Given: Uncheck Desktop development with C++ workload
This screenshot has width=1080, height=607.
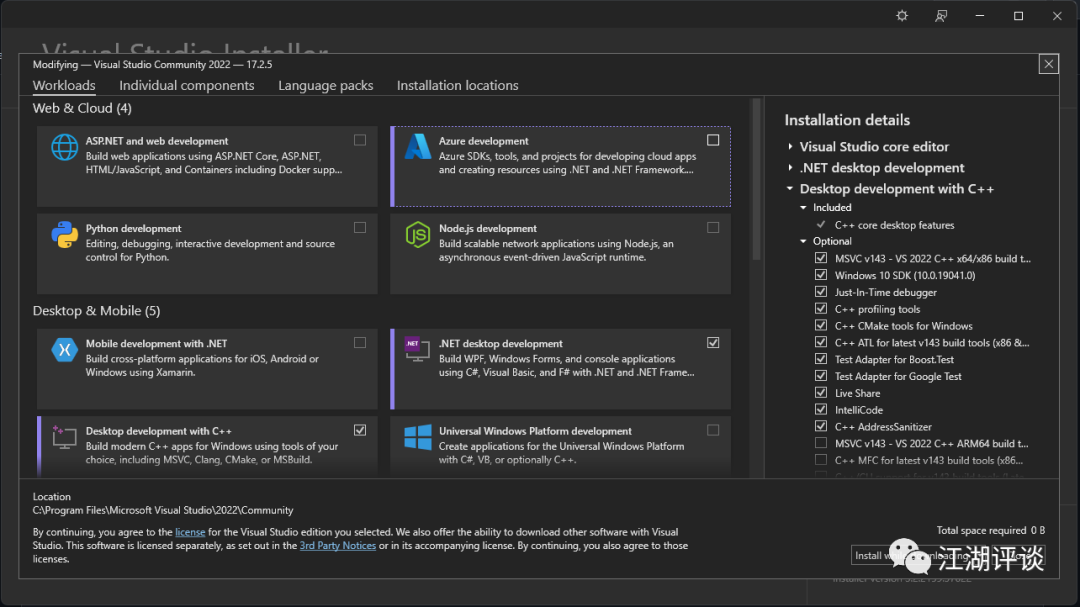Looking at the screenshot, I should pyautogui.click(x=360, y=430).
